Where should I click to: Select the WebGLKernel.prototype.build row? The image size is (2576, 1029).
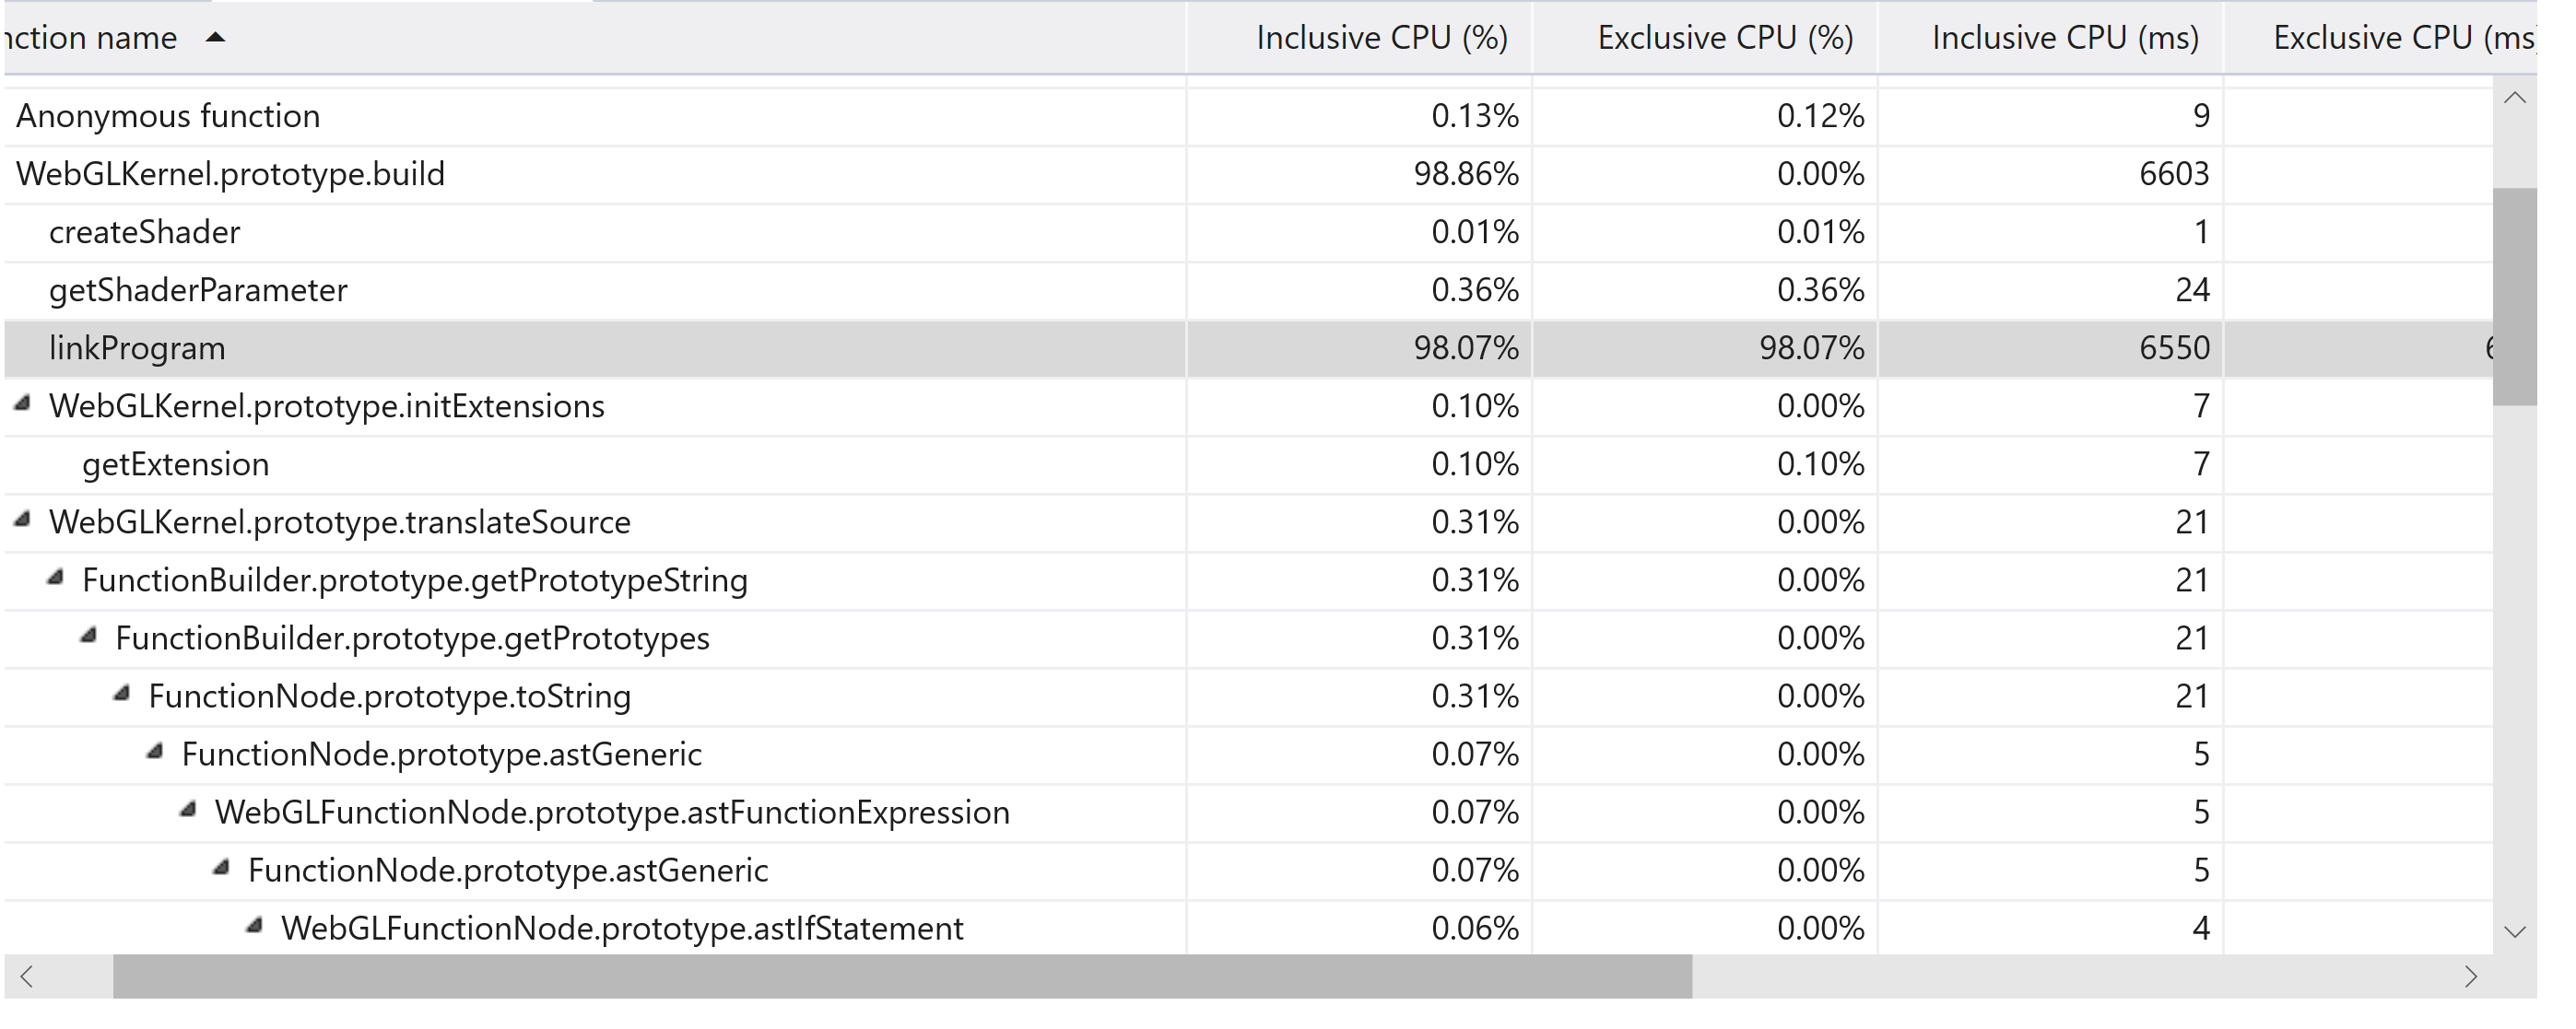point(600,172)
